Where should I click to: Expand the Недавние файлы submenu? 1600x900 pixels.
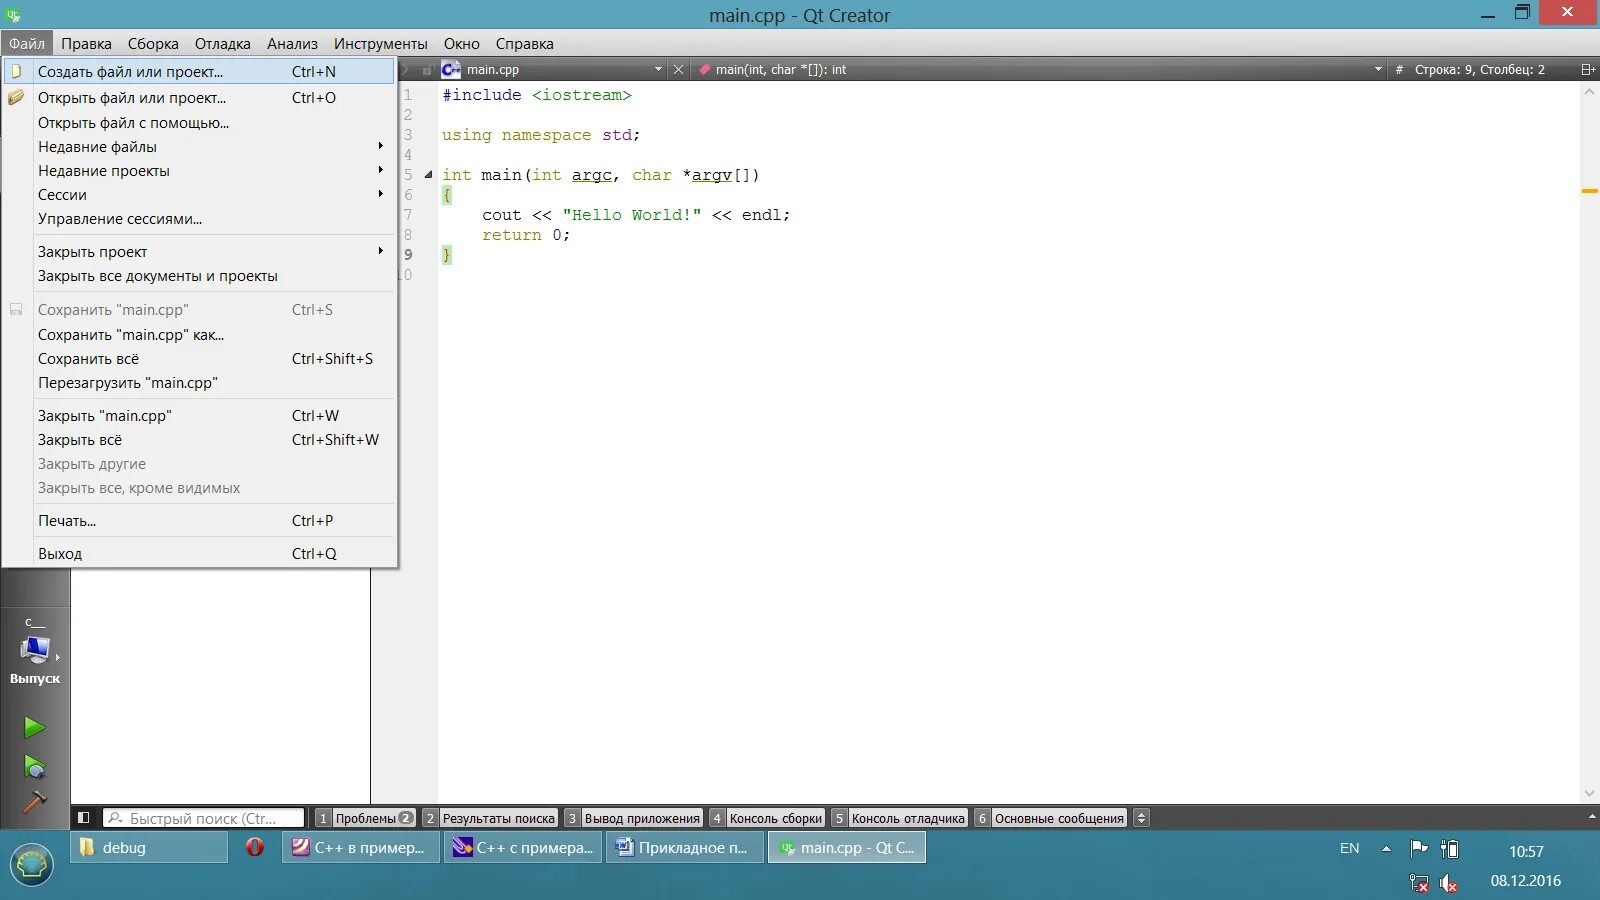pyautogui.click(x=199, y=146)
